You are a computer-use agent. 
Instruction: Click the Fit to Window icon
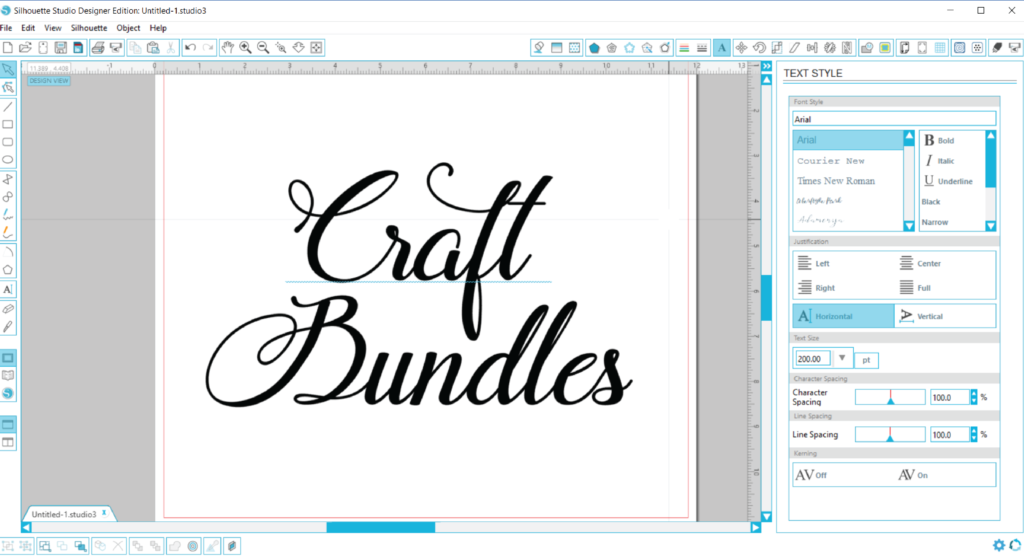(x=317, y=48)
